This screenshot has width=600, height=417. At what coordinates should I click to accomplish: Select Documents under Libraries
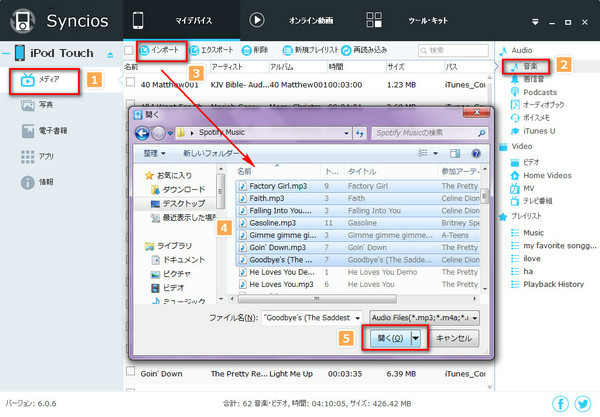coord(178,260)
